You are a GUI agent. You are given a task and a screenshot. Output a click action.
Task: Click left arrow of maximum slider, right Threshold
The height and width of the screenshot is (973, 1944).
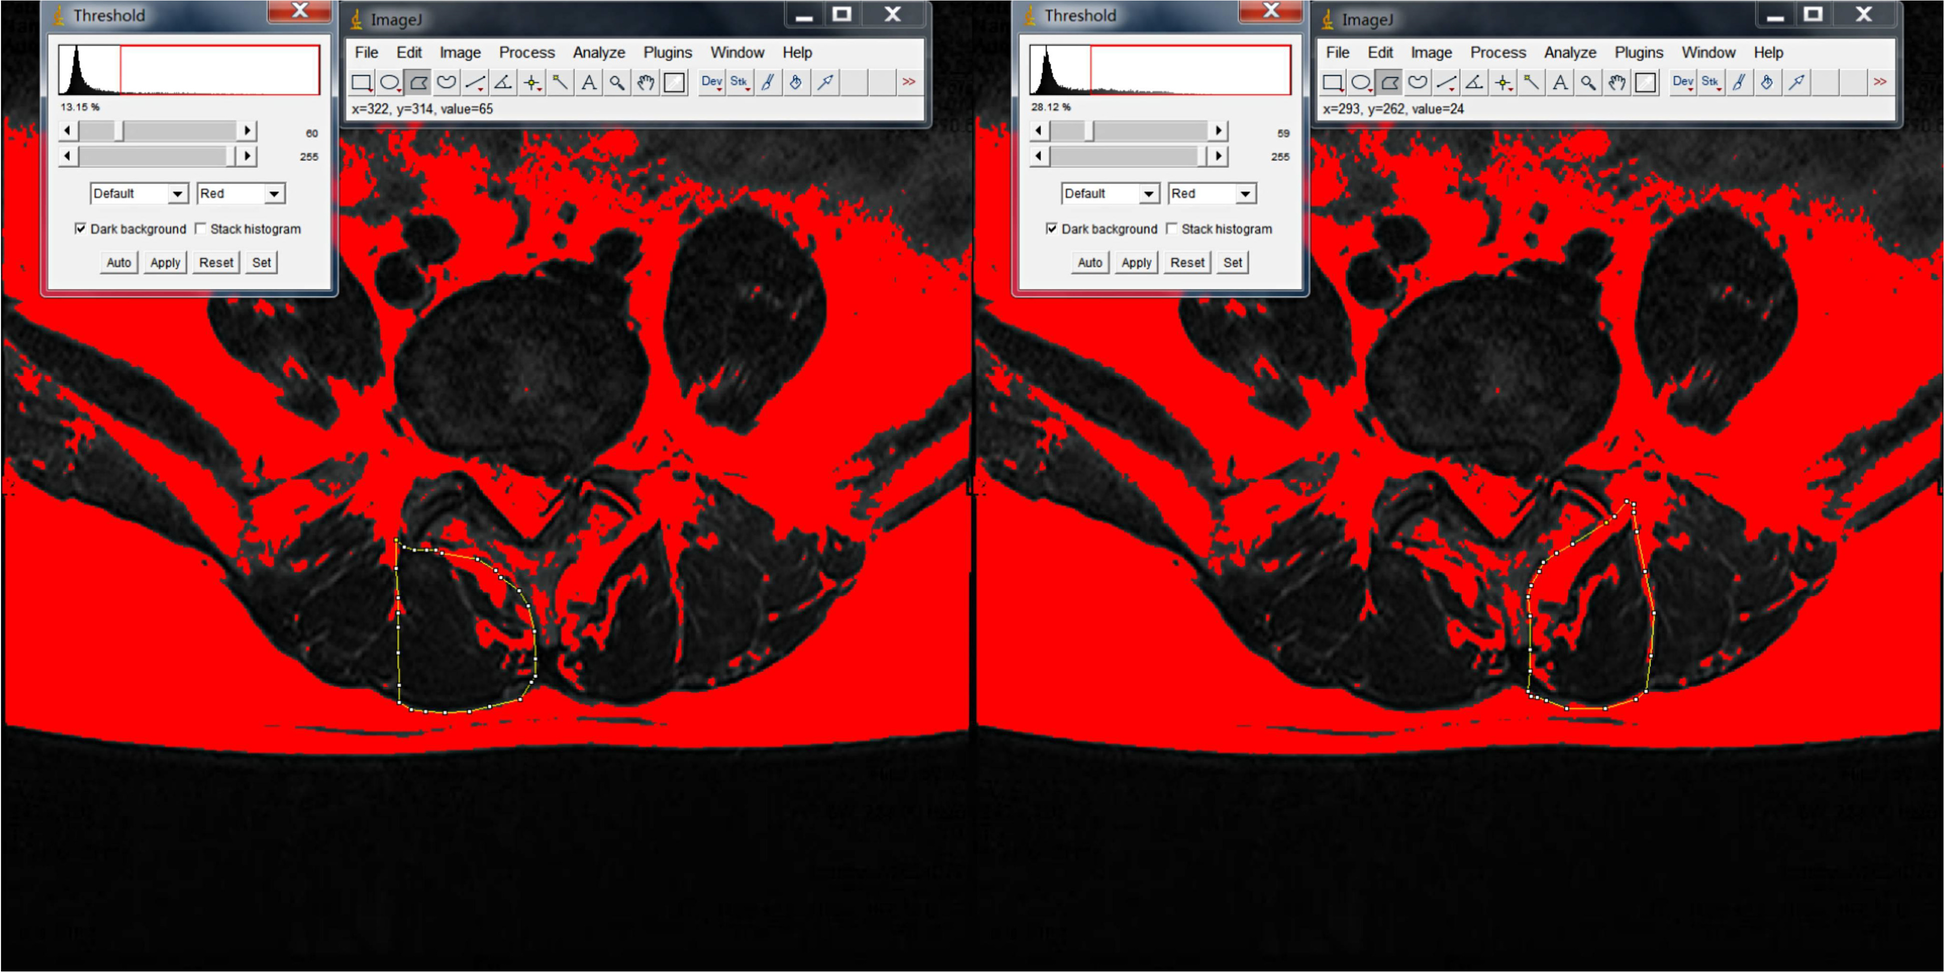coord(1039,157)
